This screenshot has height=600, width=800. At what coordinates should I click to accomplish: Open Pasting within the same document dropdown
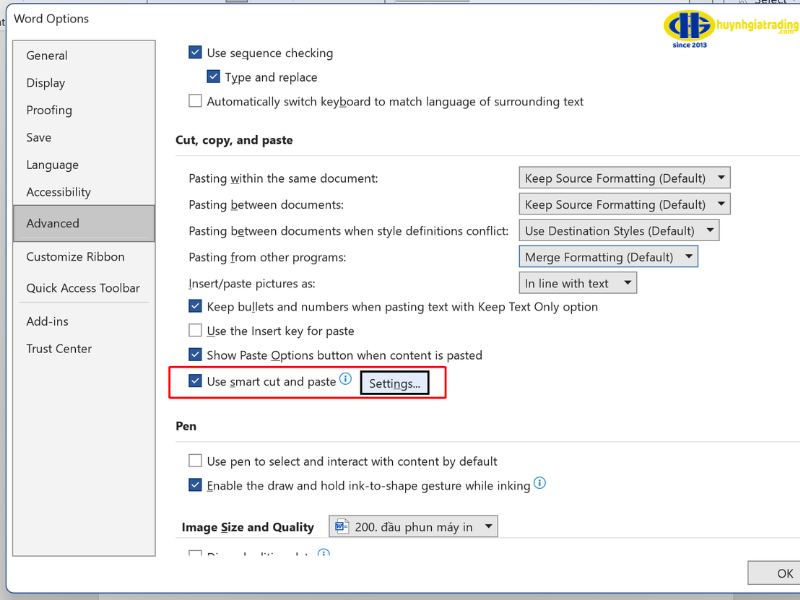point(624,178)
